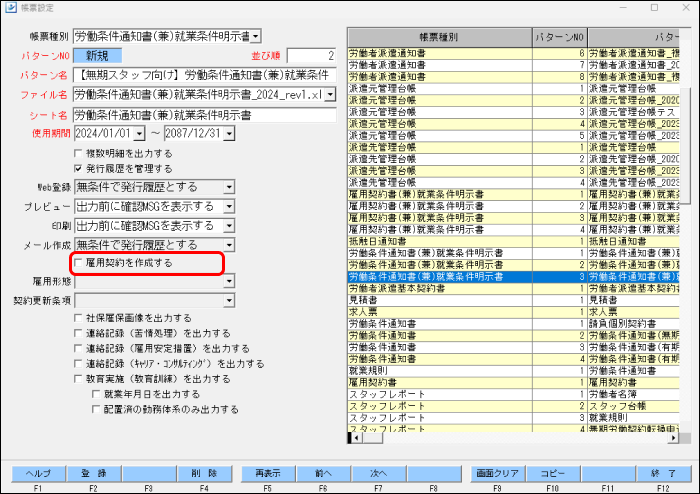The width and height of the screenshot is (700, 494).
Task: Check 連絡記録（苦情処理）を出力する
Action: click(x=79, y=333)
